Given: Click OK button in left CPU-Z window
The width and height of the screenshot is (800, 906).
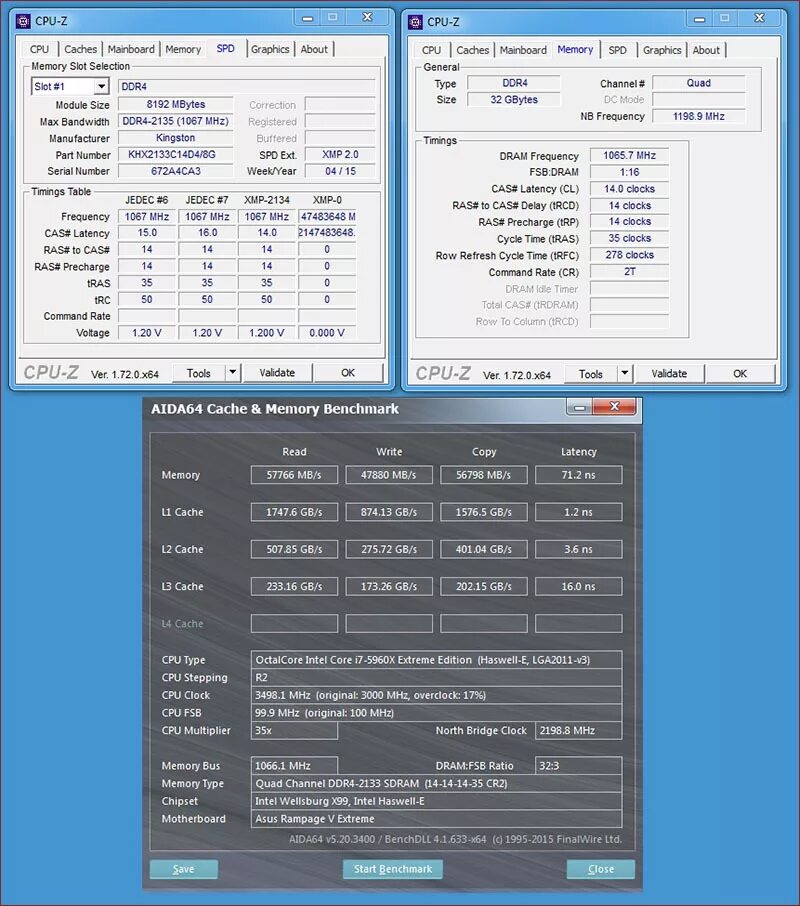Looking at the screenshot, I should click(x=348, y=373).
